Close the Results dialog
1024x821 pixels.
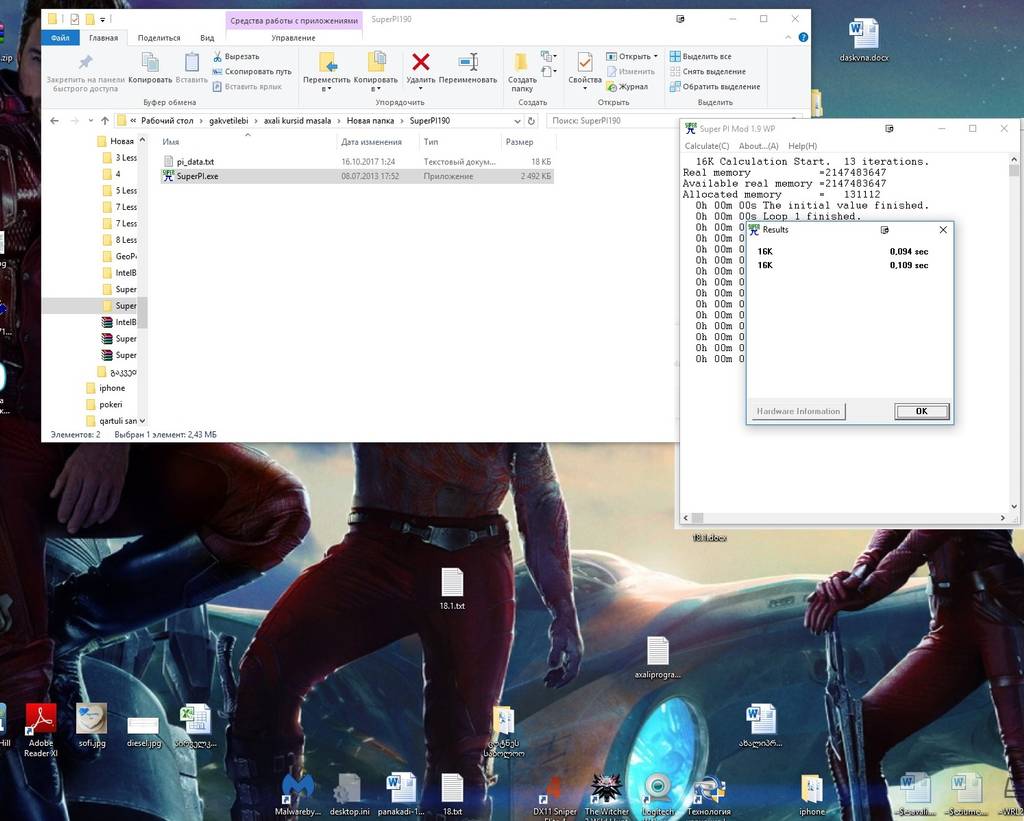[x=942, y=230]
